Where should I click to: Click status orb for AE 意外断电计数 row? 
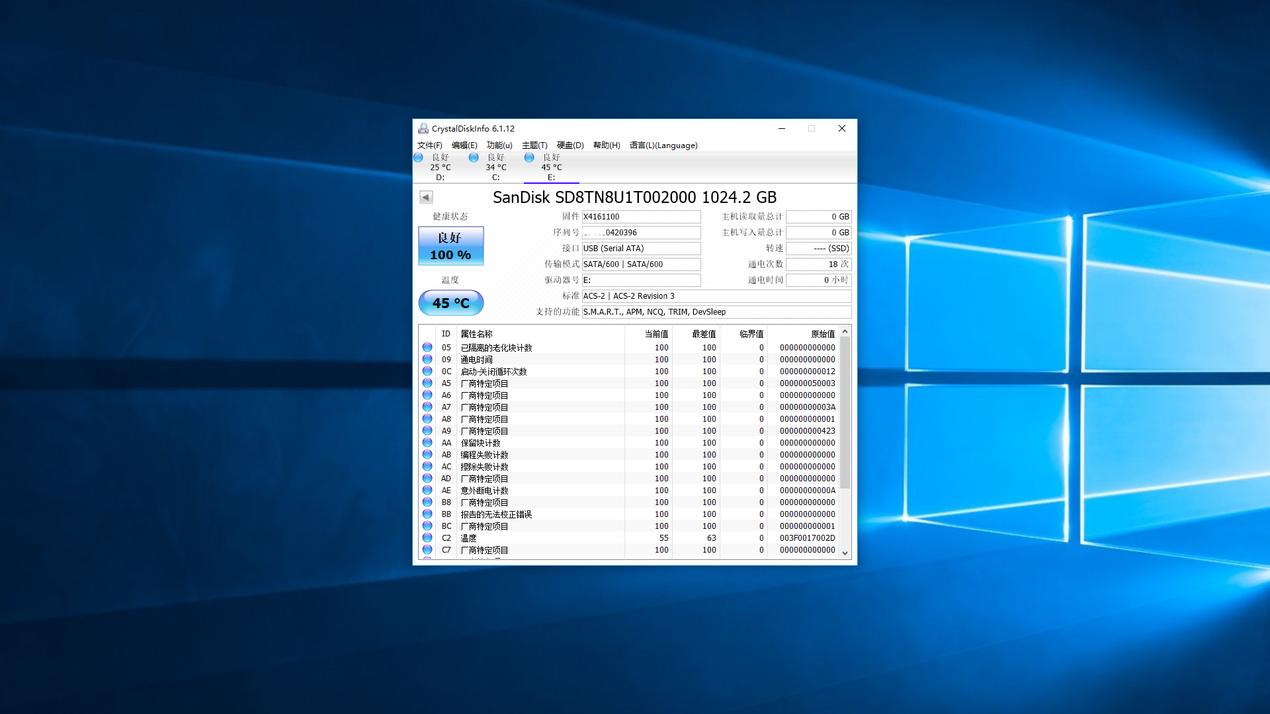click(x=428, y=491)
